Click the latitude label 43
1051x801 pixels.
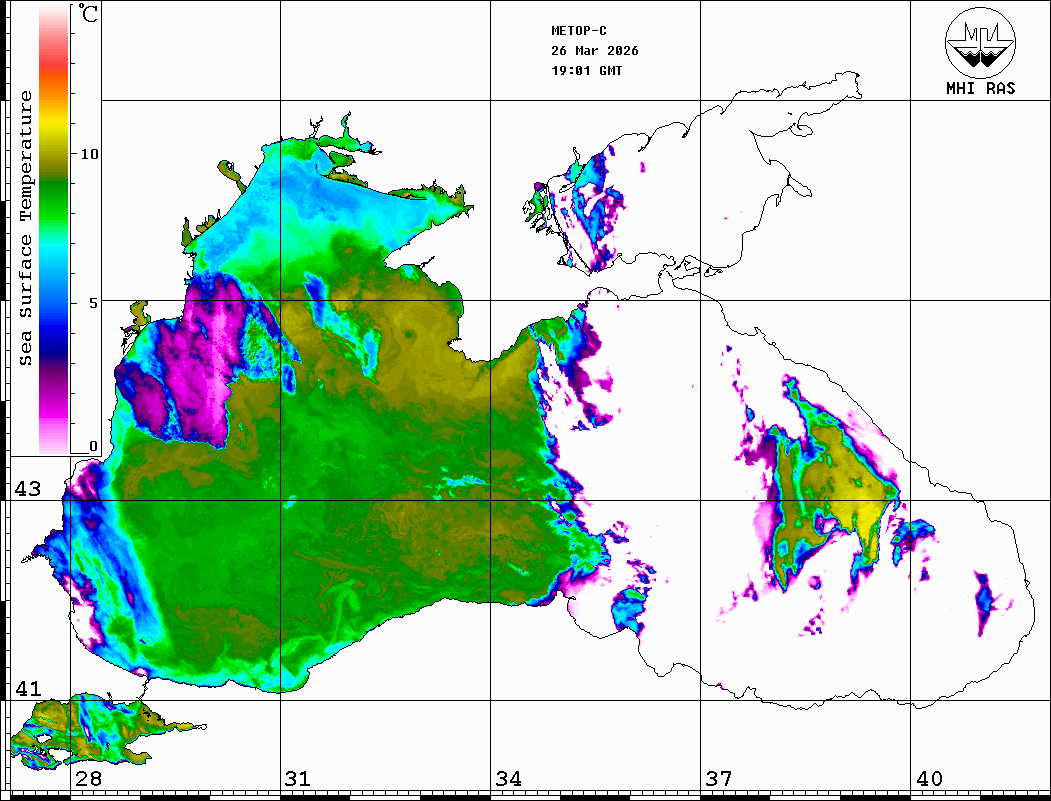pos(26,489)
